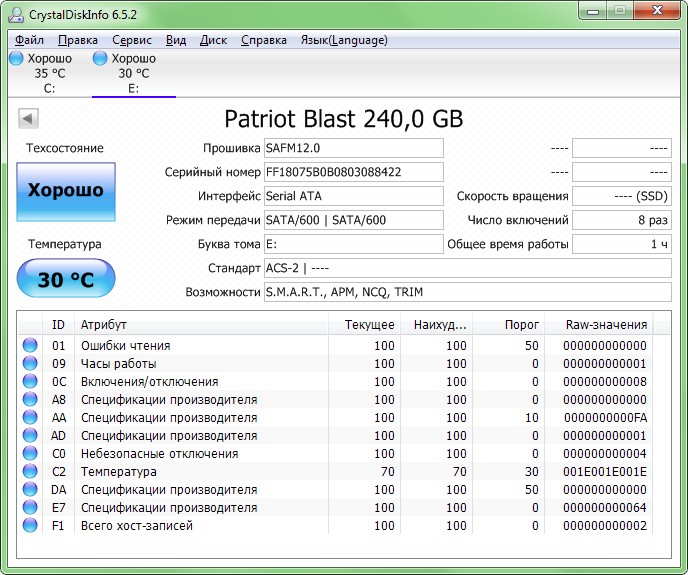
Task: Click the Прошивка field SAFM12.0
Action: pos(354,148)
